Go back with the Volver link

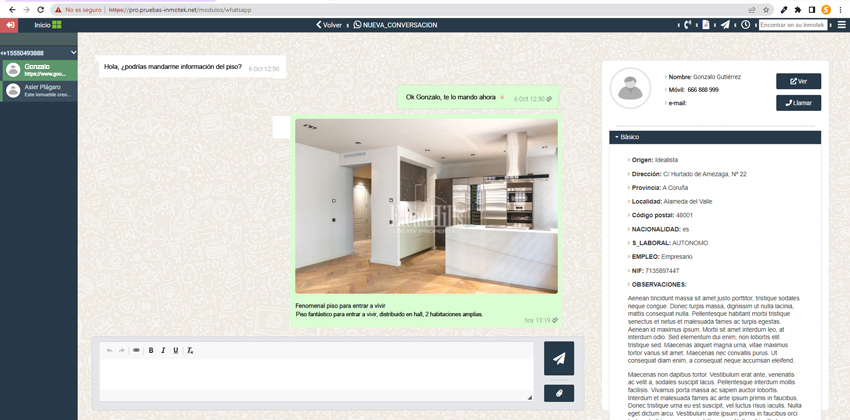pos(329,25)
